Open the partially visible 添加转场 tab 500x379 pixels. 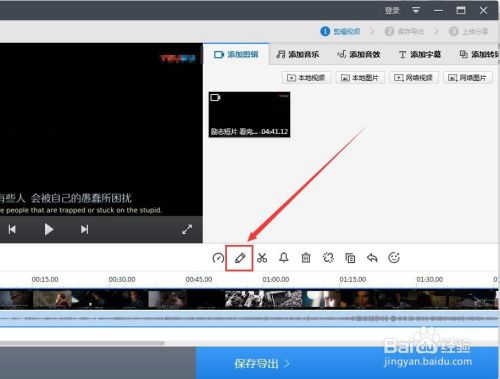(x=479, y=54)
